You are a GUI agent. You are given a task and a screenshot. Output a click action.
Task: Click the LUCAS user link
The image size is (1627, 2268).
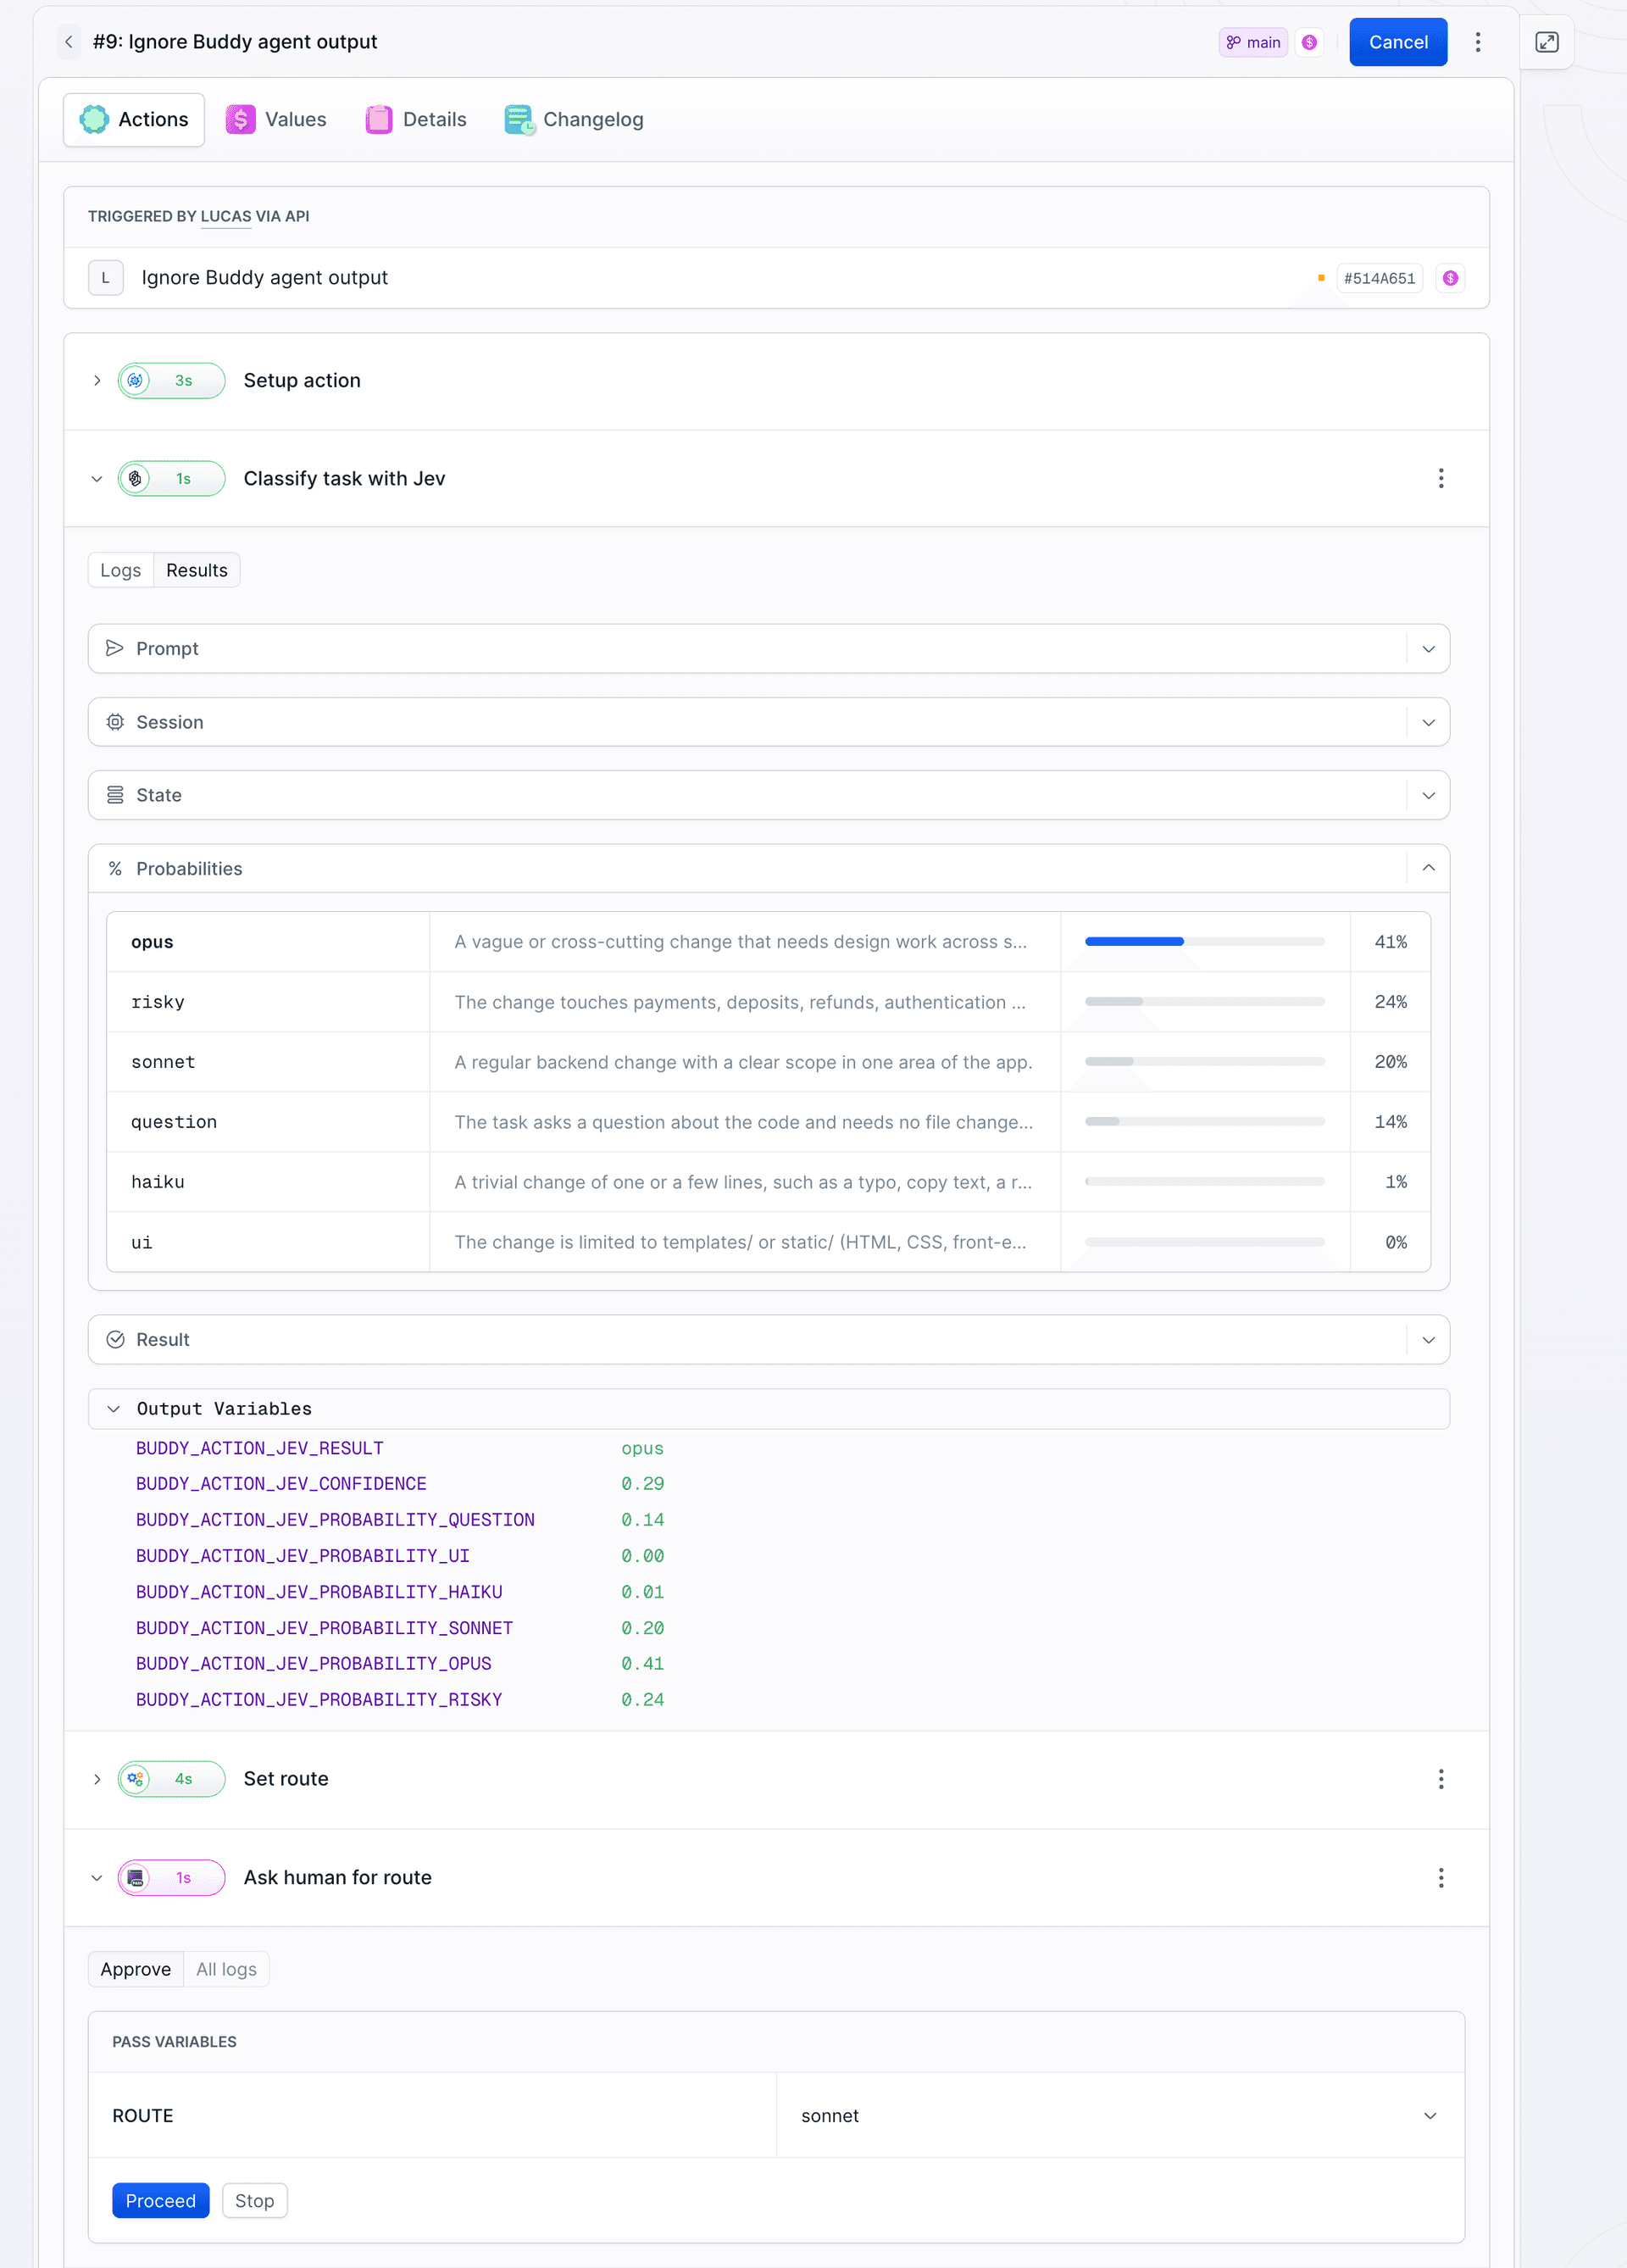tap(226, 216)
